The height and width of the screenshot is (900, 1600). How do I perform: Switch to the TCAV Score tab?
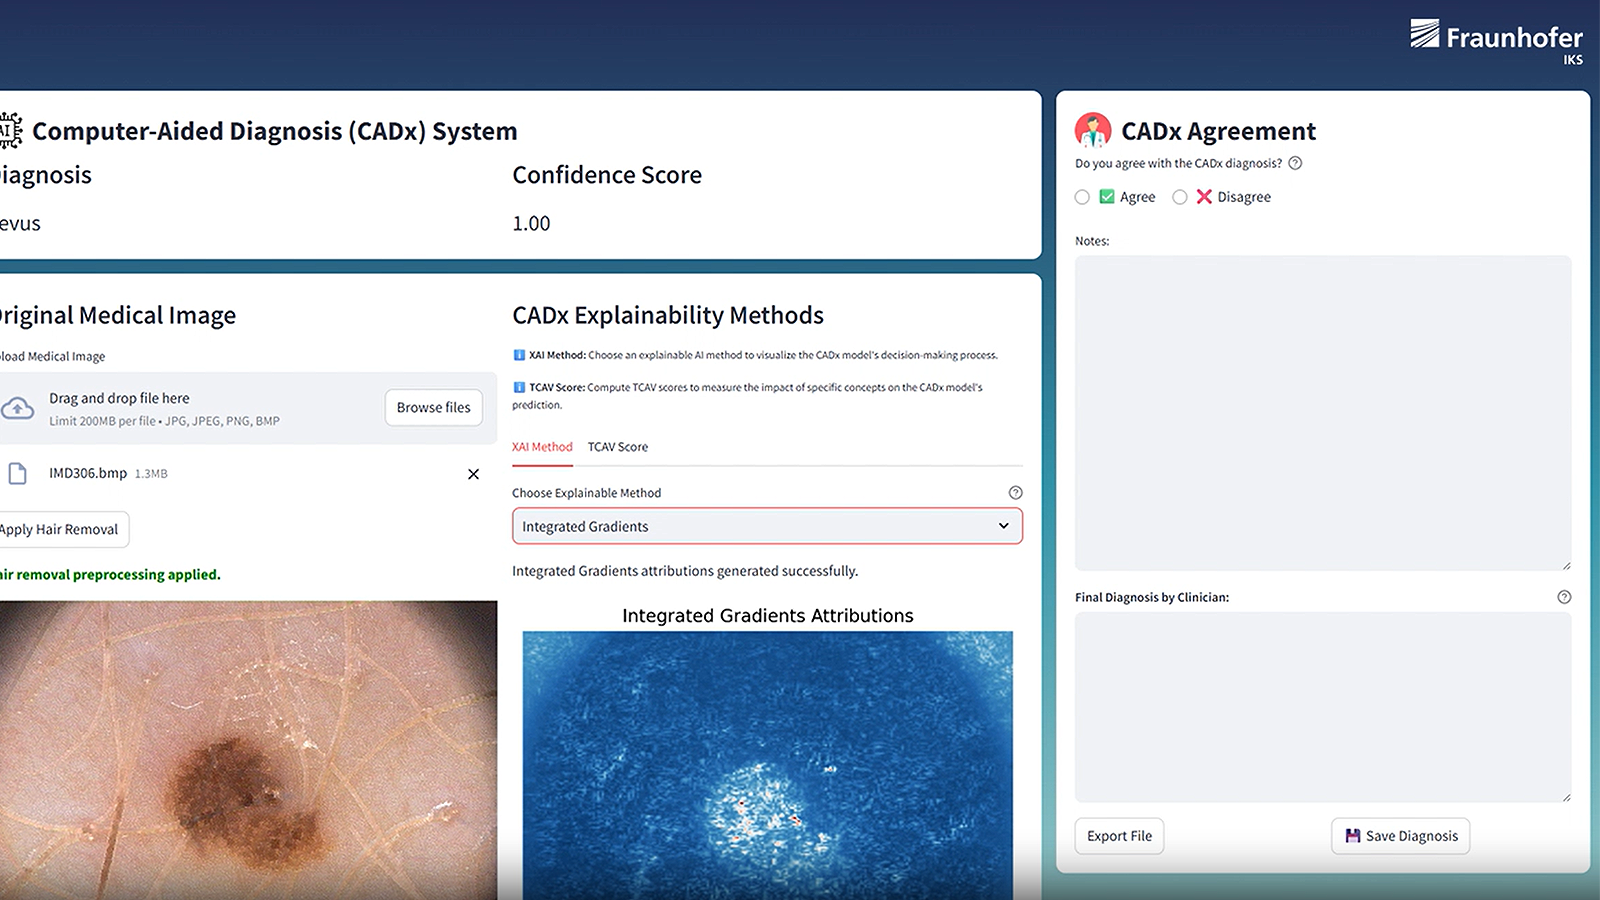point(618,447)
